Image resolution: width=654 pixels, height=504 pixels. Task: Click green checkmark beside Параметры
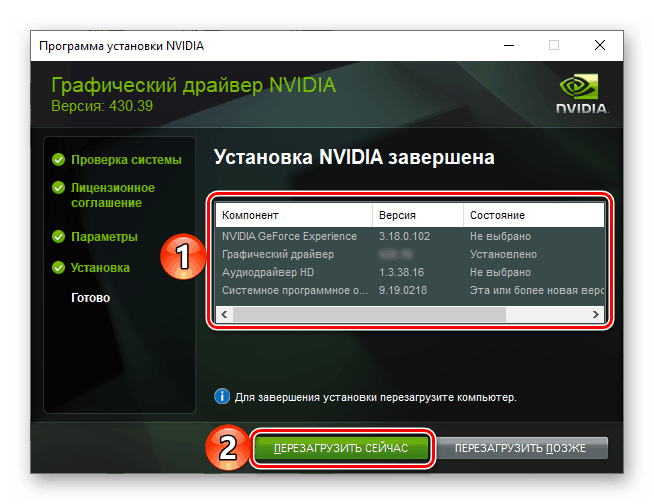58,237
